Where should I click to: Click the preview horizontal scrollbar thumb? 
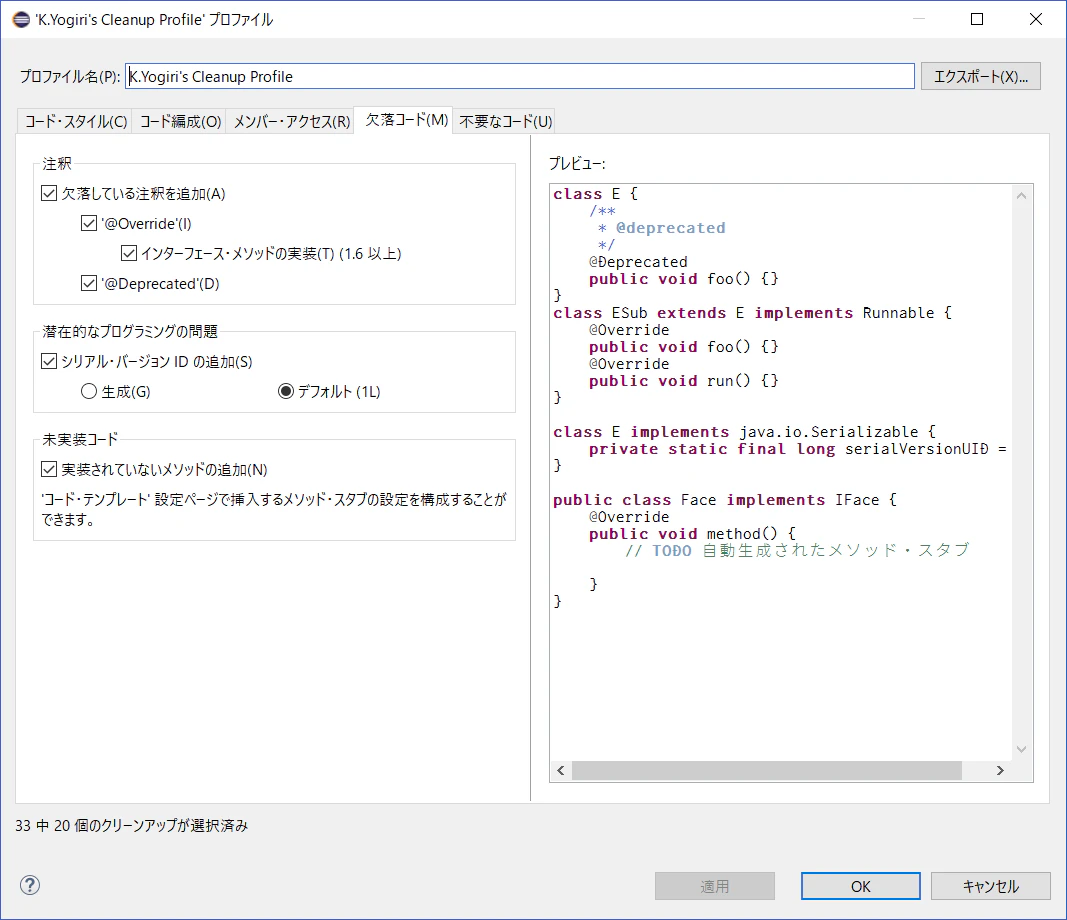[767, 770]
